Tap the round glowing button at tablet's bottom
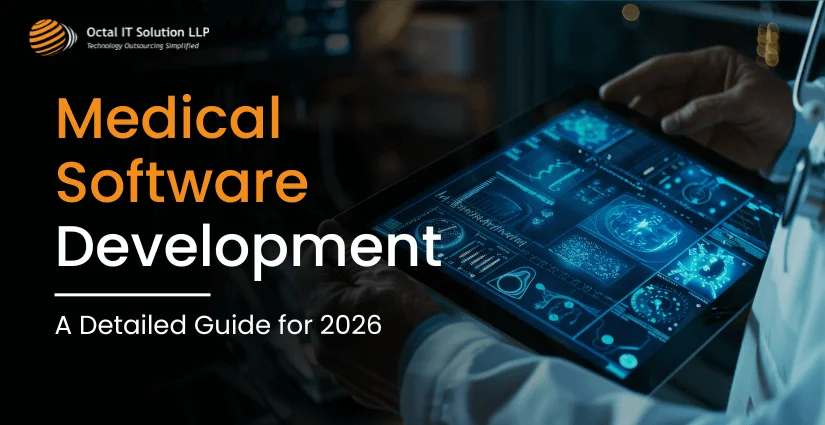This screenshot has height=425, width=825. [x=625, y=358]
